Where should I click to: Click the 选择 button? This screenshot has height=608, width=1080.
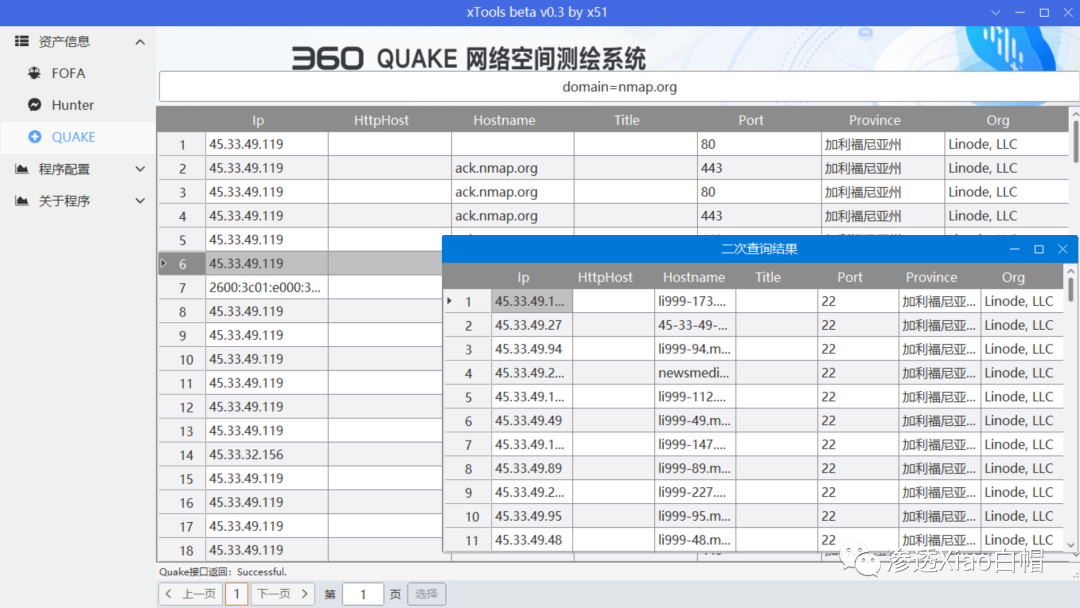[426, 594]
